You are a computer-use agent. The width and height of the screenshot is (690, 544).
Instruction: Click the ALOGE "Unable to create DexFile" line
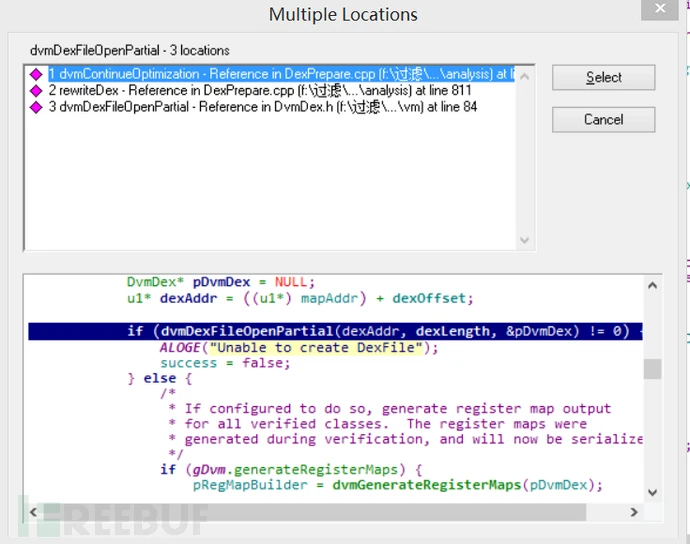pos(299,348)
